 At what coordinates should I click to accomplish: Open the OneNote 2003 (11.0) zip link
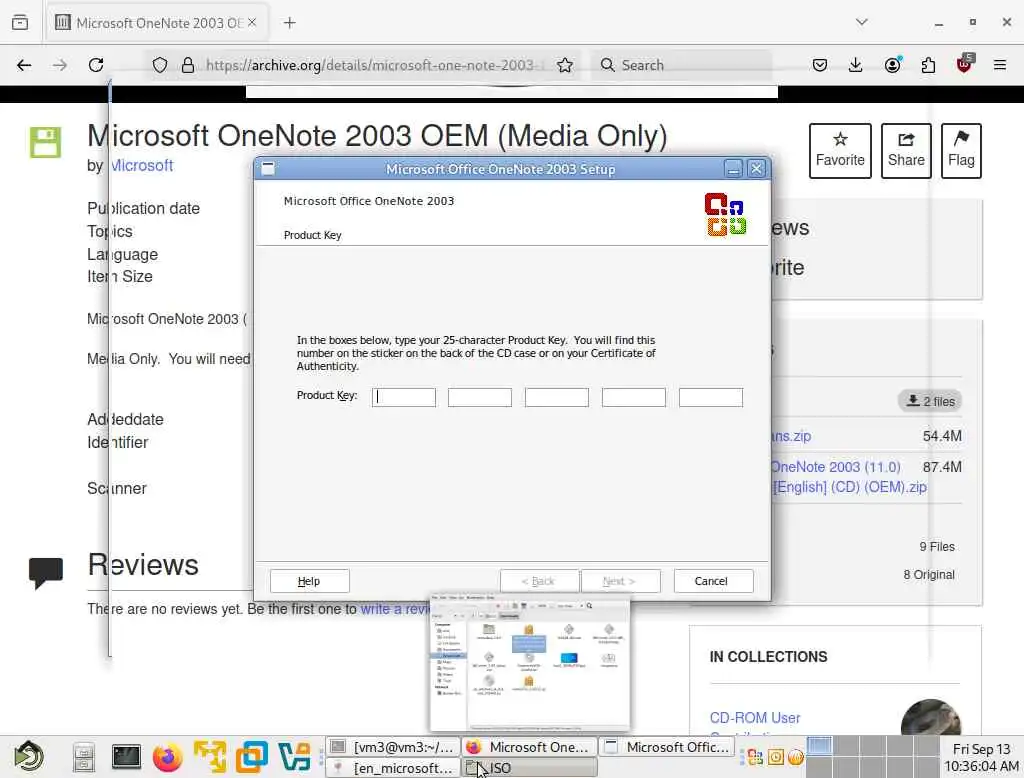point(848,477)
